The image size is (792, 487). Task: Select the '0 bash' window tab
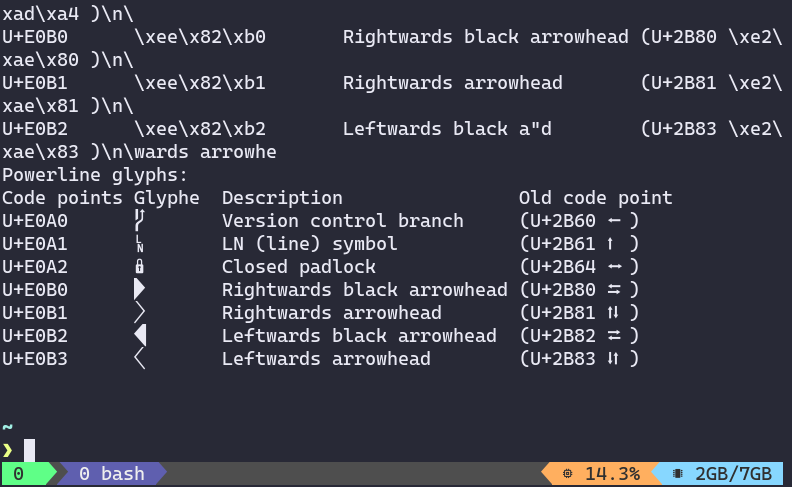coord(111,474)
